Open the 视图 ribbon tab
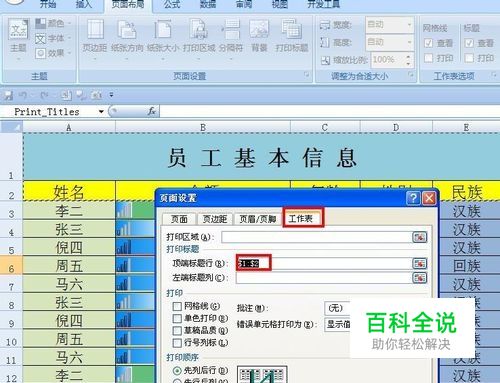 [x=280, y=4]
